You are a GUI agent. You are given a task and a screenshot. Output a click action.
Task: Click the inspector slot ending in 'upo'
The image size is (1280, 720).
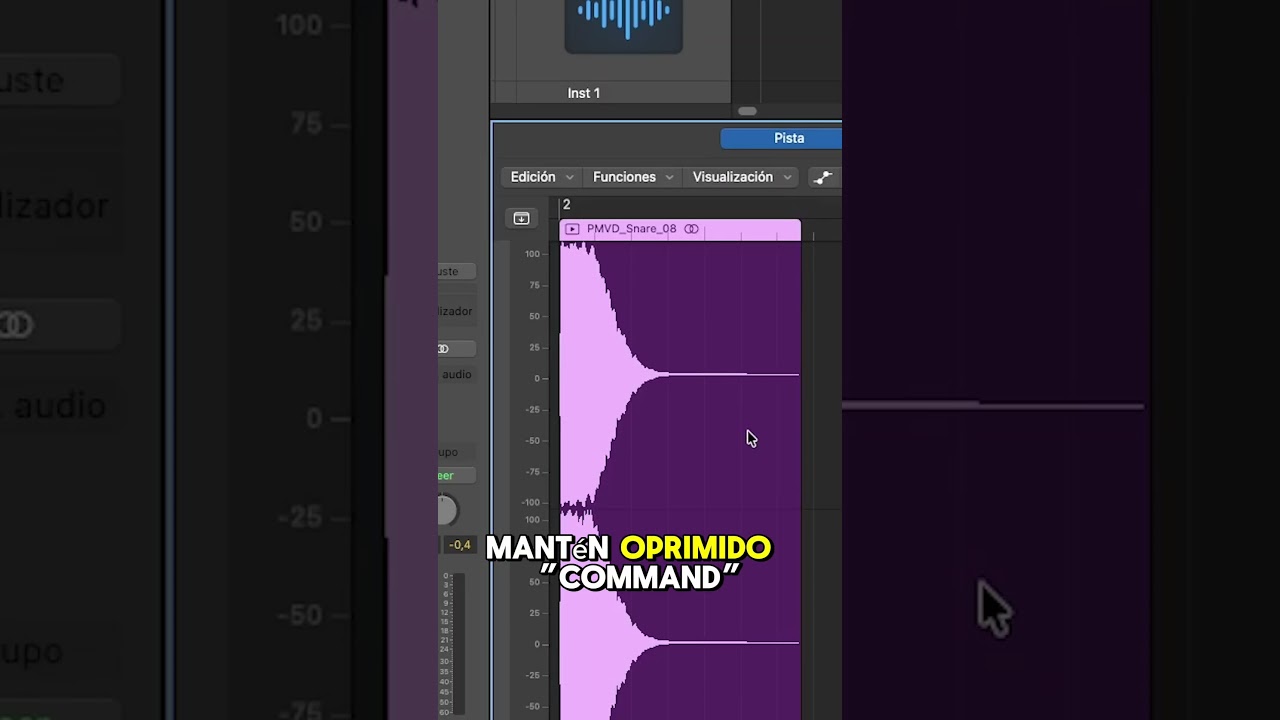click(x=457, y=452)
